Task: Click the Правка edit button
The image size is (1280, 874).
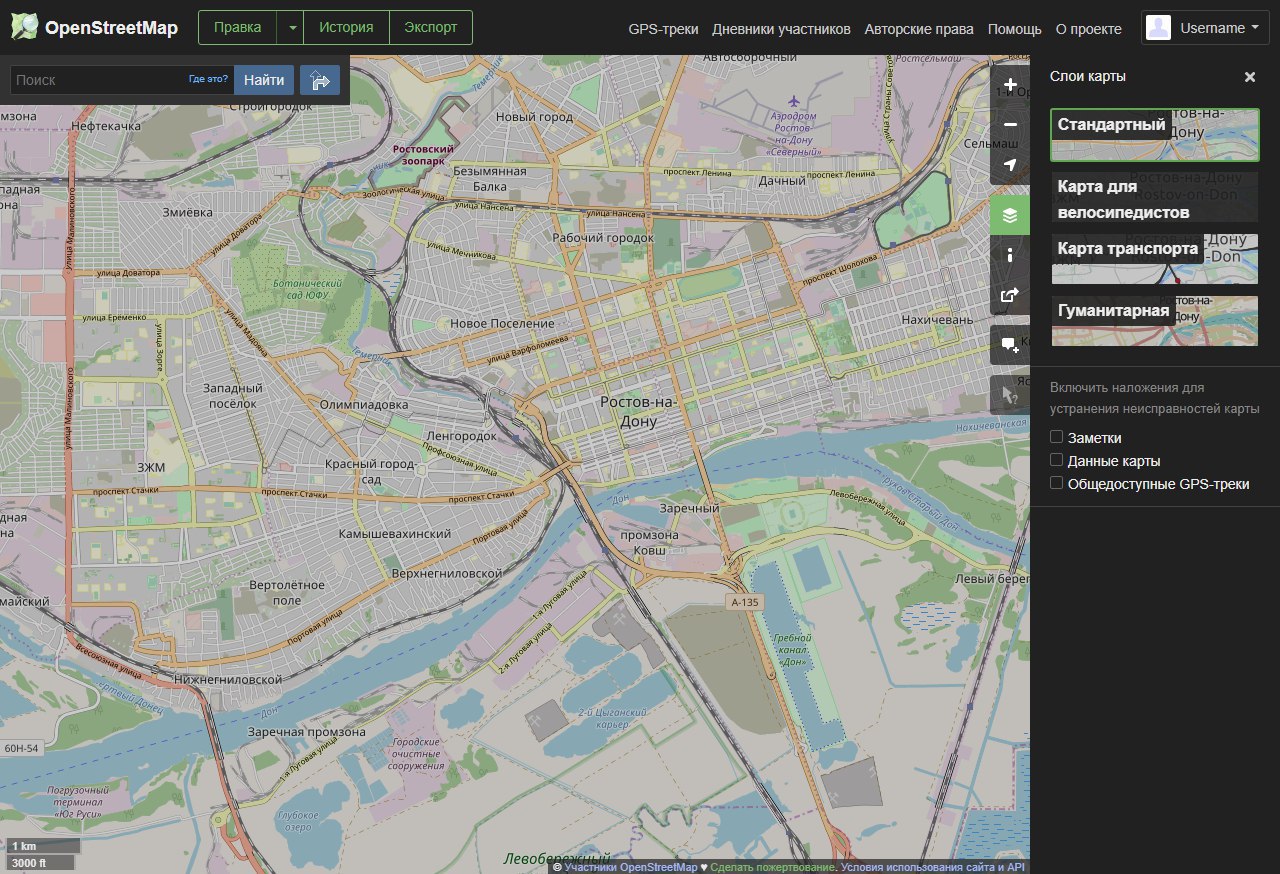Action: pyautogui.click(x=238, y=28)
